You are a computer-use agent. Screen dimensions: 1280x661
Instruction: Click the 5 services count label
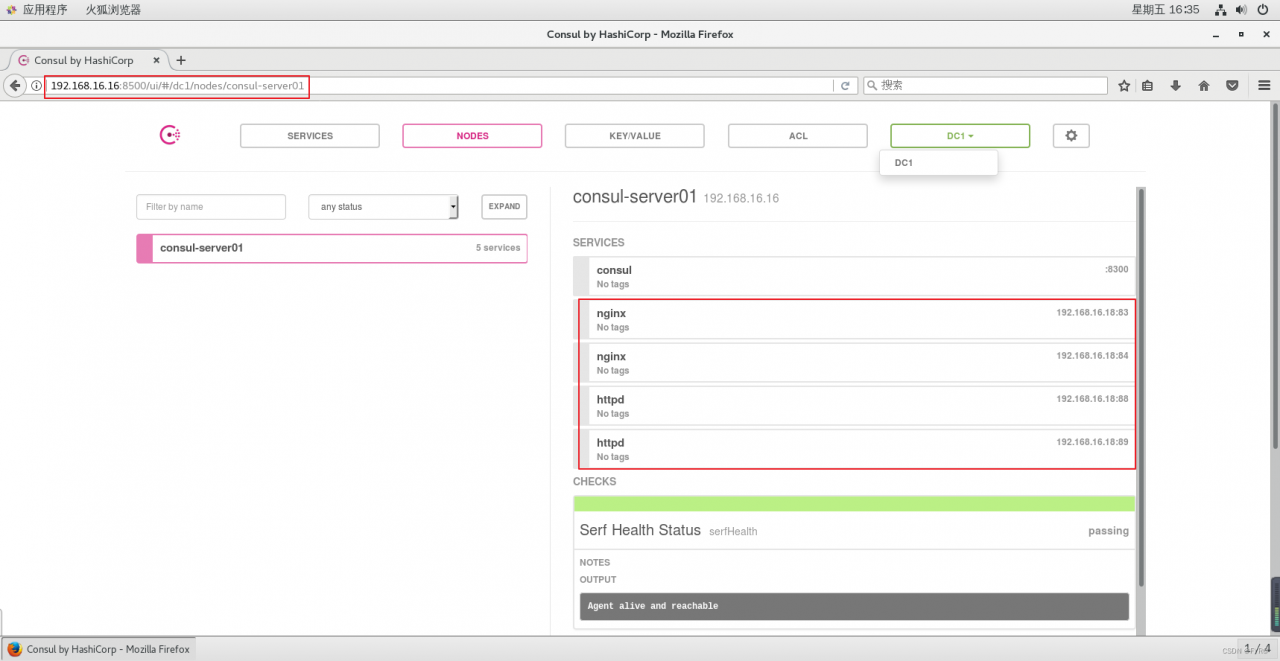(x=498, y=248)
